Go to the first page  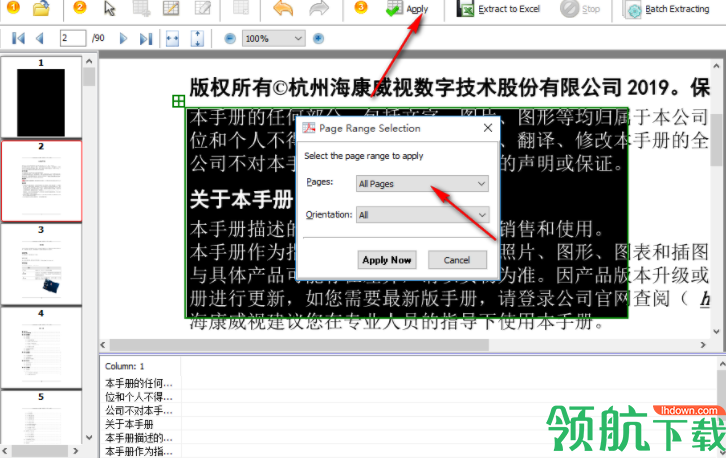click(18, 38)
